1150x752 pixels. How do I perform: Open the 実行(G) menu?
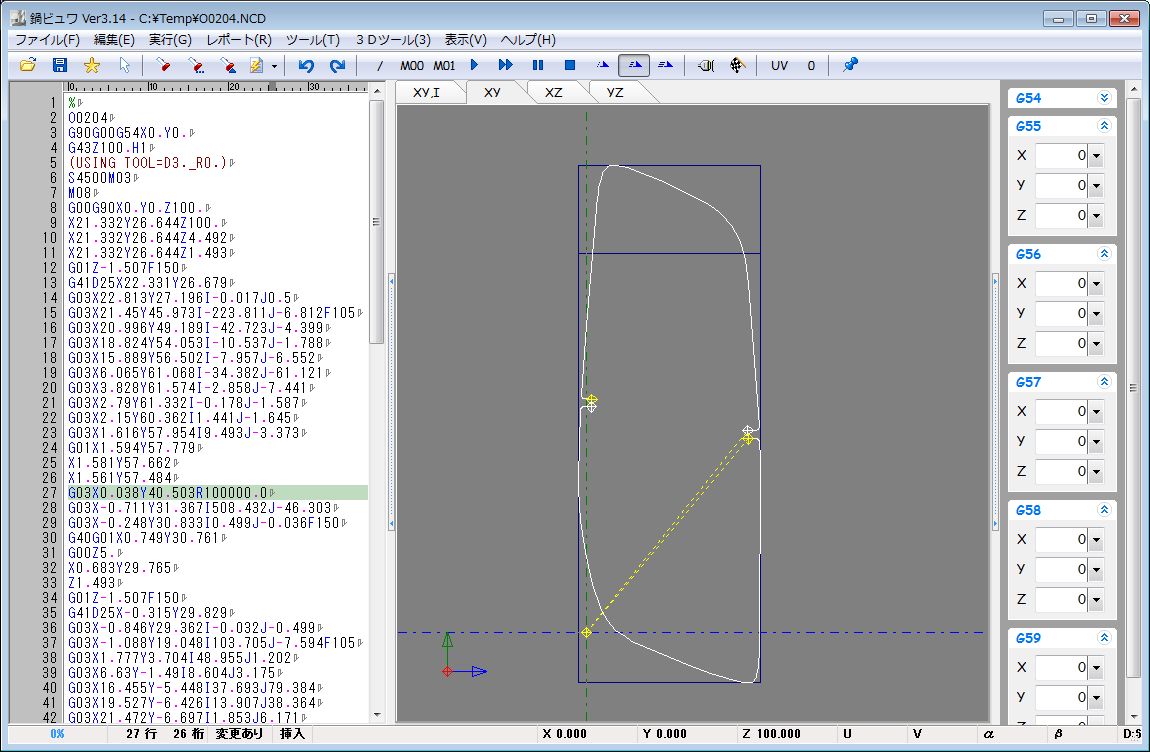click(170, 40)
